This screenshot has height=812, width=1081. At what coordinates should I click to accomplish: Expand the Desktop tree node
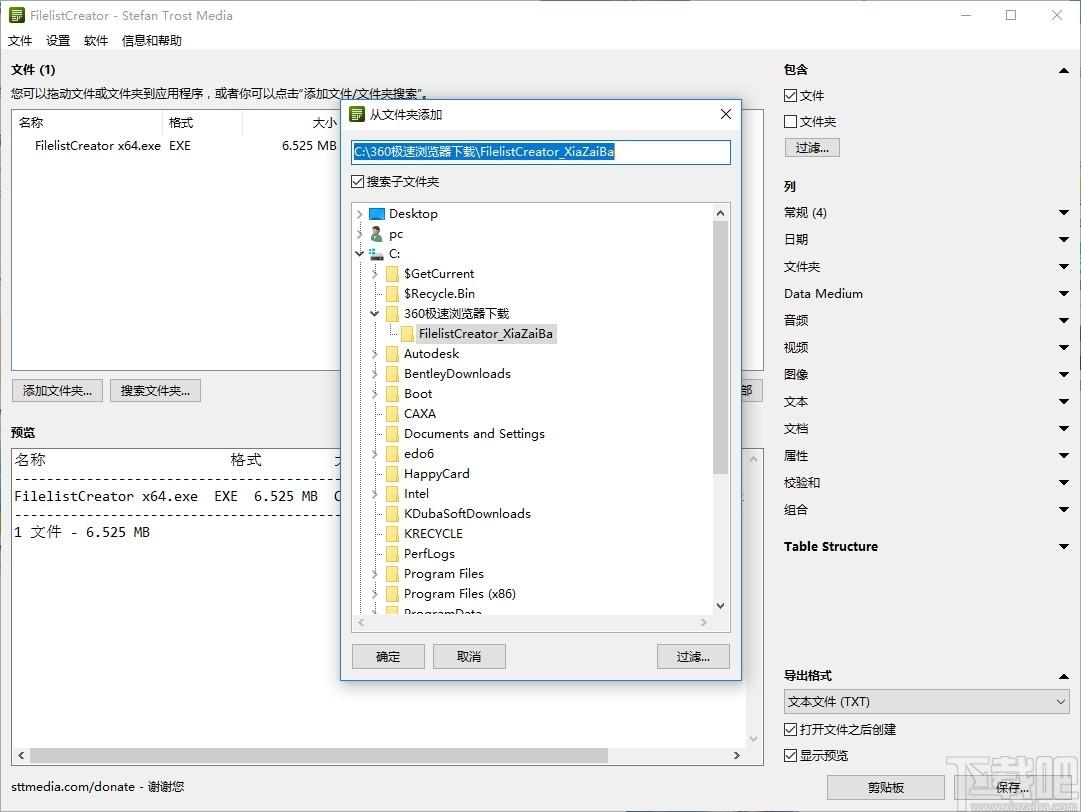tap(359, 214)
